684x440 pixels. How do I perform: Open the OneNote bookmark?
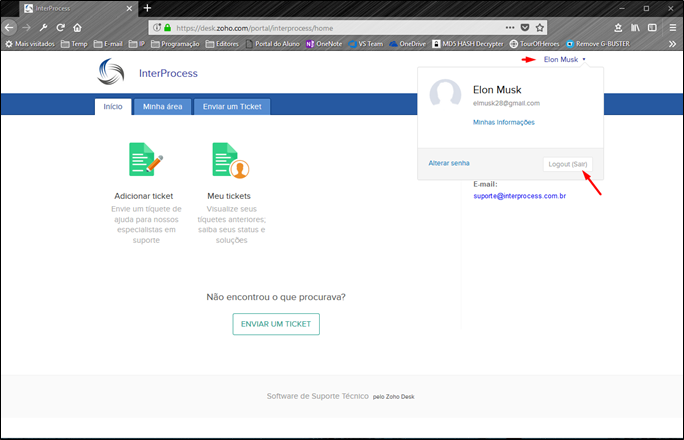324,44
